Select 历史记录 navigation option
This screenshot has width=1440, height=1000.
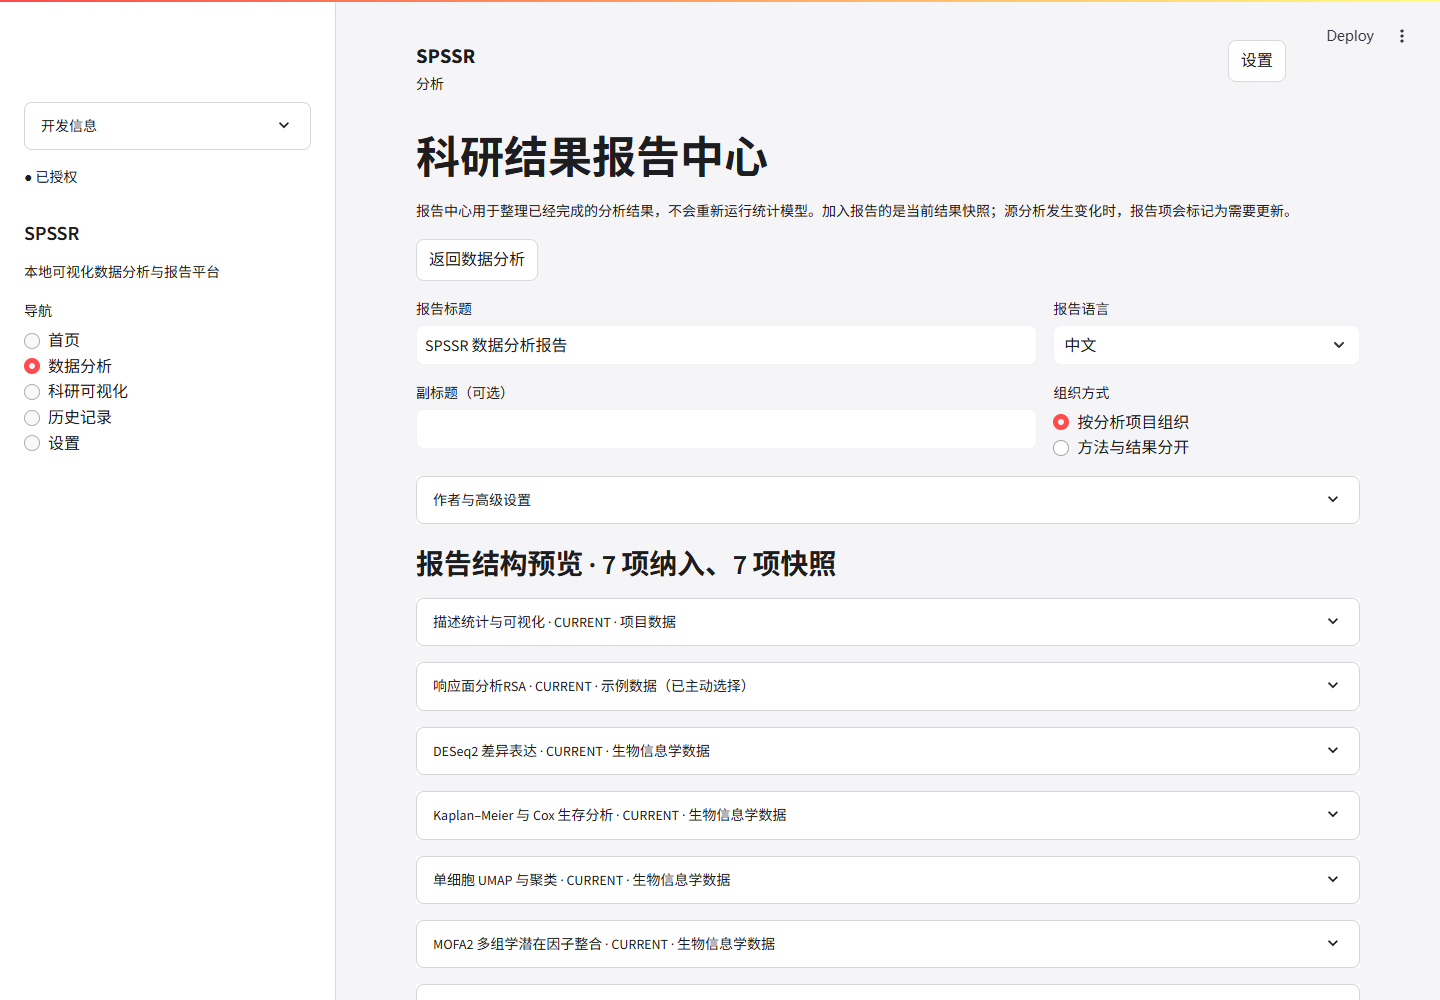68,417
